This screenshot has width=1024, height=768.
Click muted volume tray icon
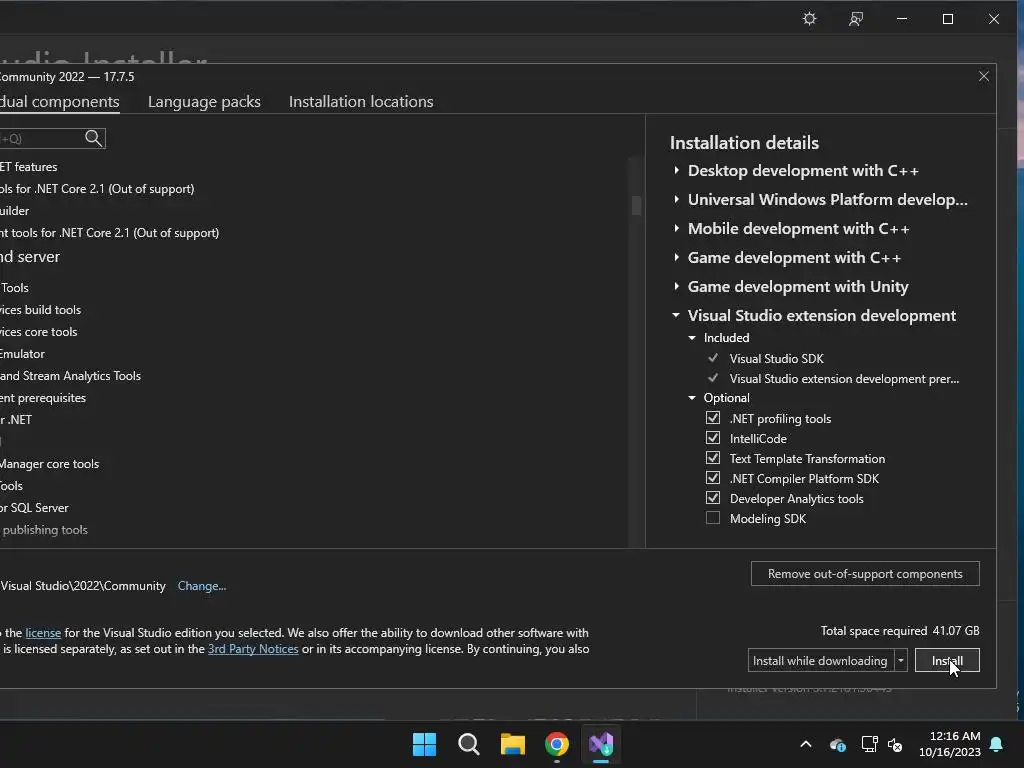coord(895,744)
